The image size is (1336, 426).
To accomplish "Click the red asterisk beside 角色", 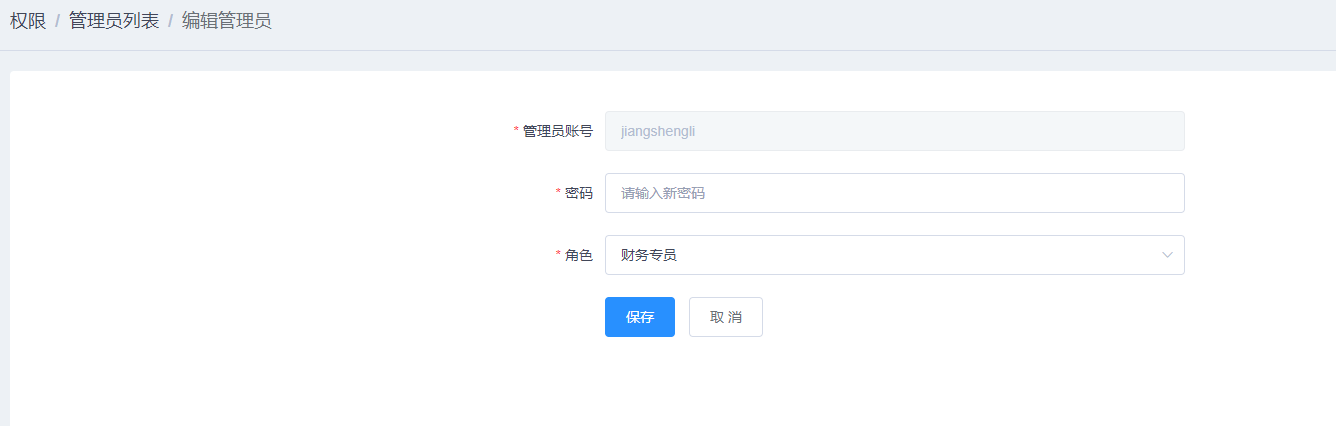I will 558,255.
